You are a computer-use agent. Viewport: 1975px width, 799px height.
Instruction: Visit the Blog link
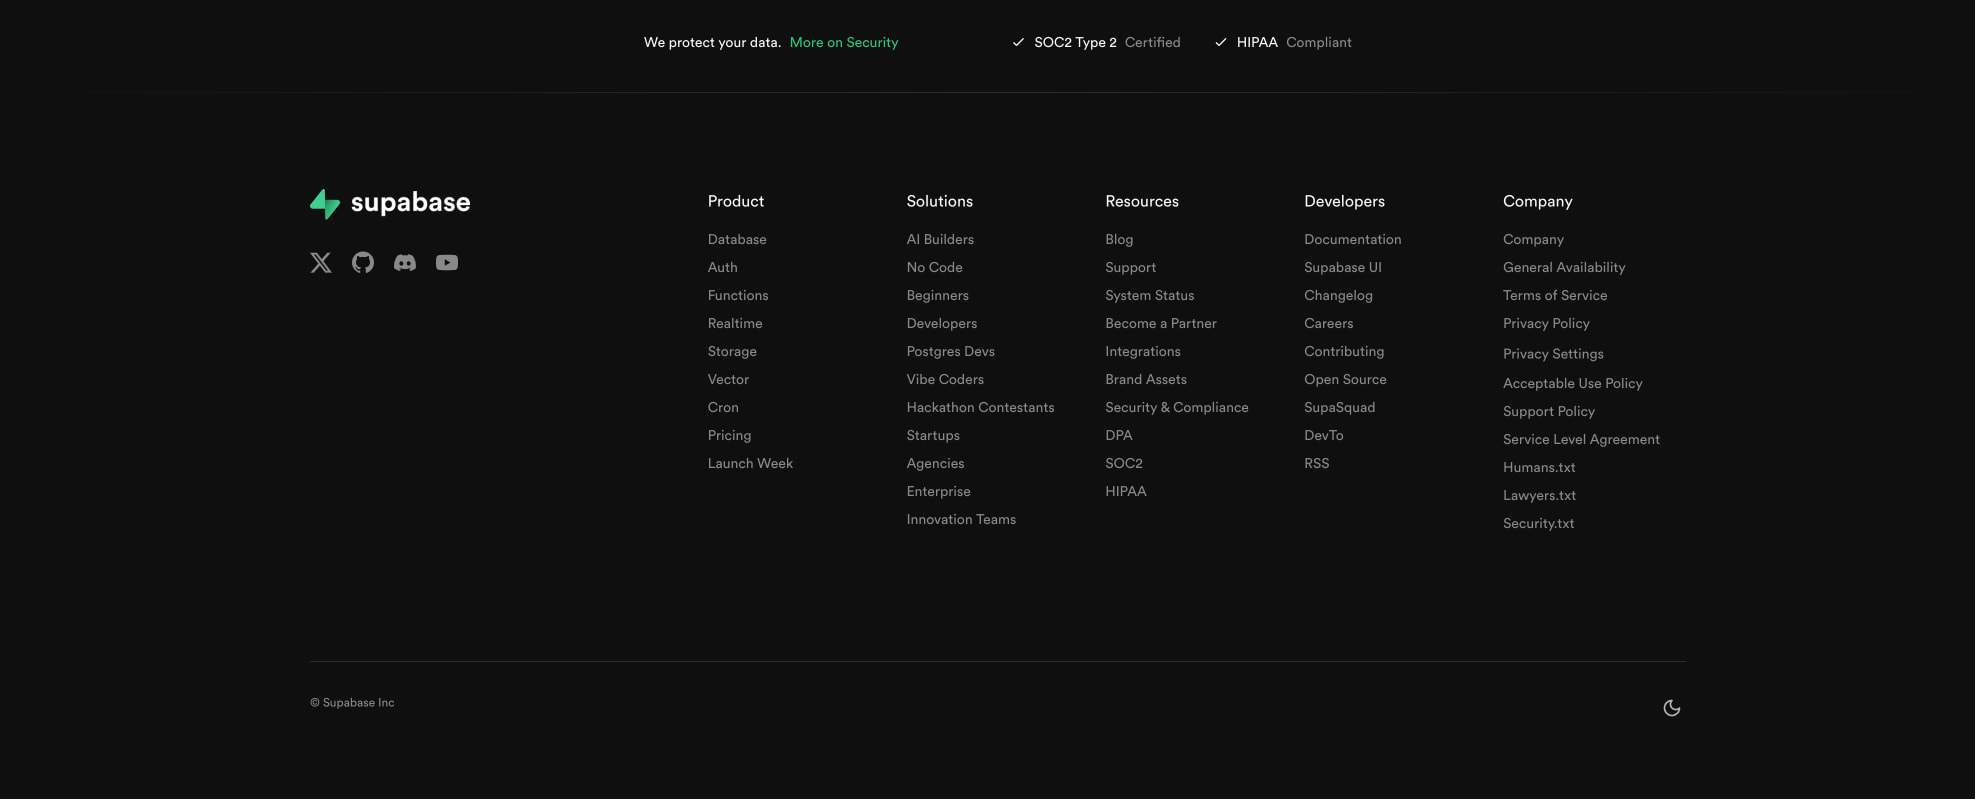tap(1119, 239)
